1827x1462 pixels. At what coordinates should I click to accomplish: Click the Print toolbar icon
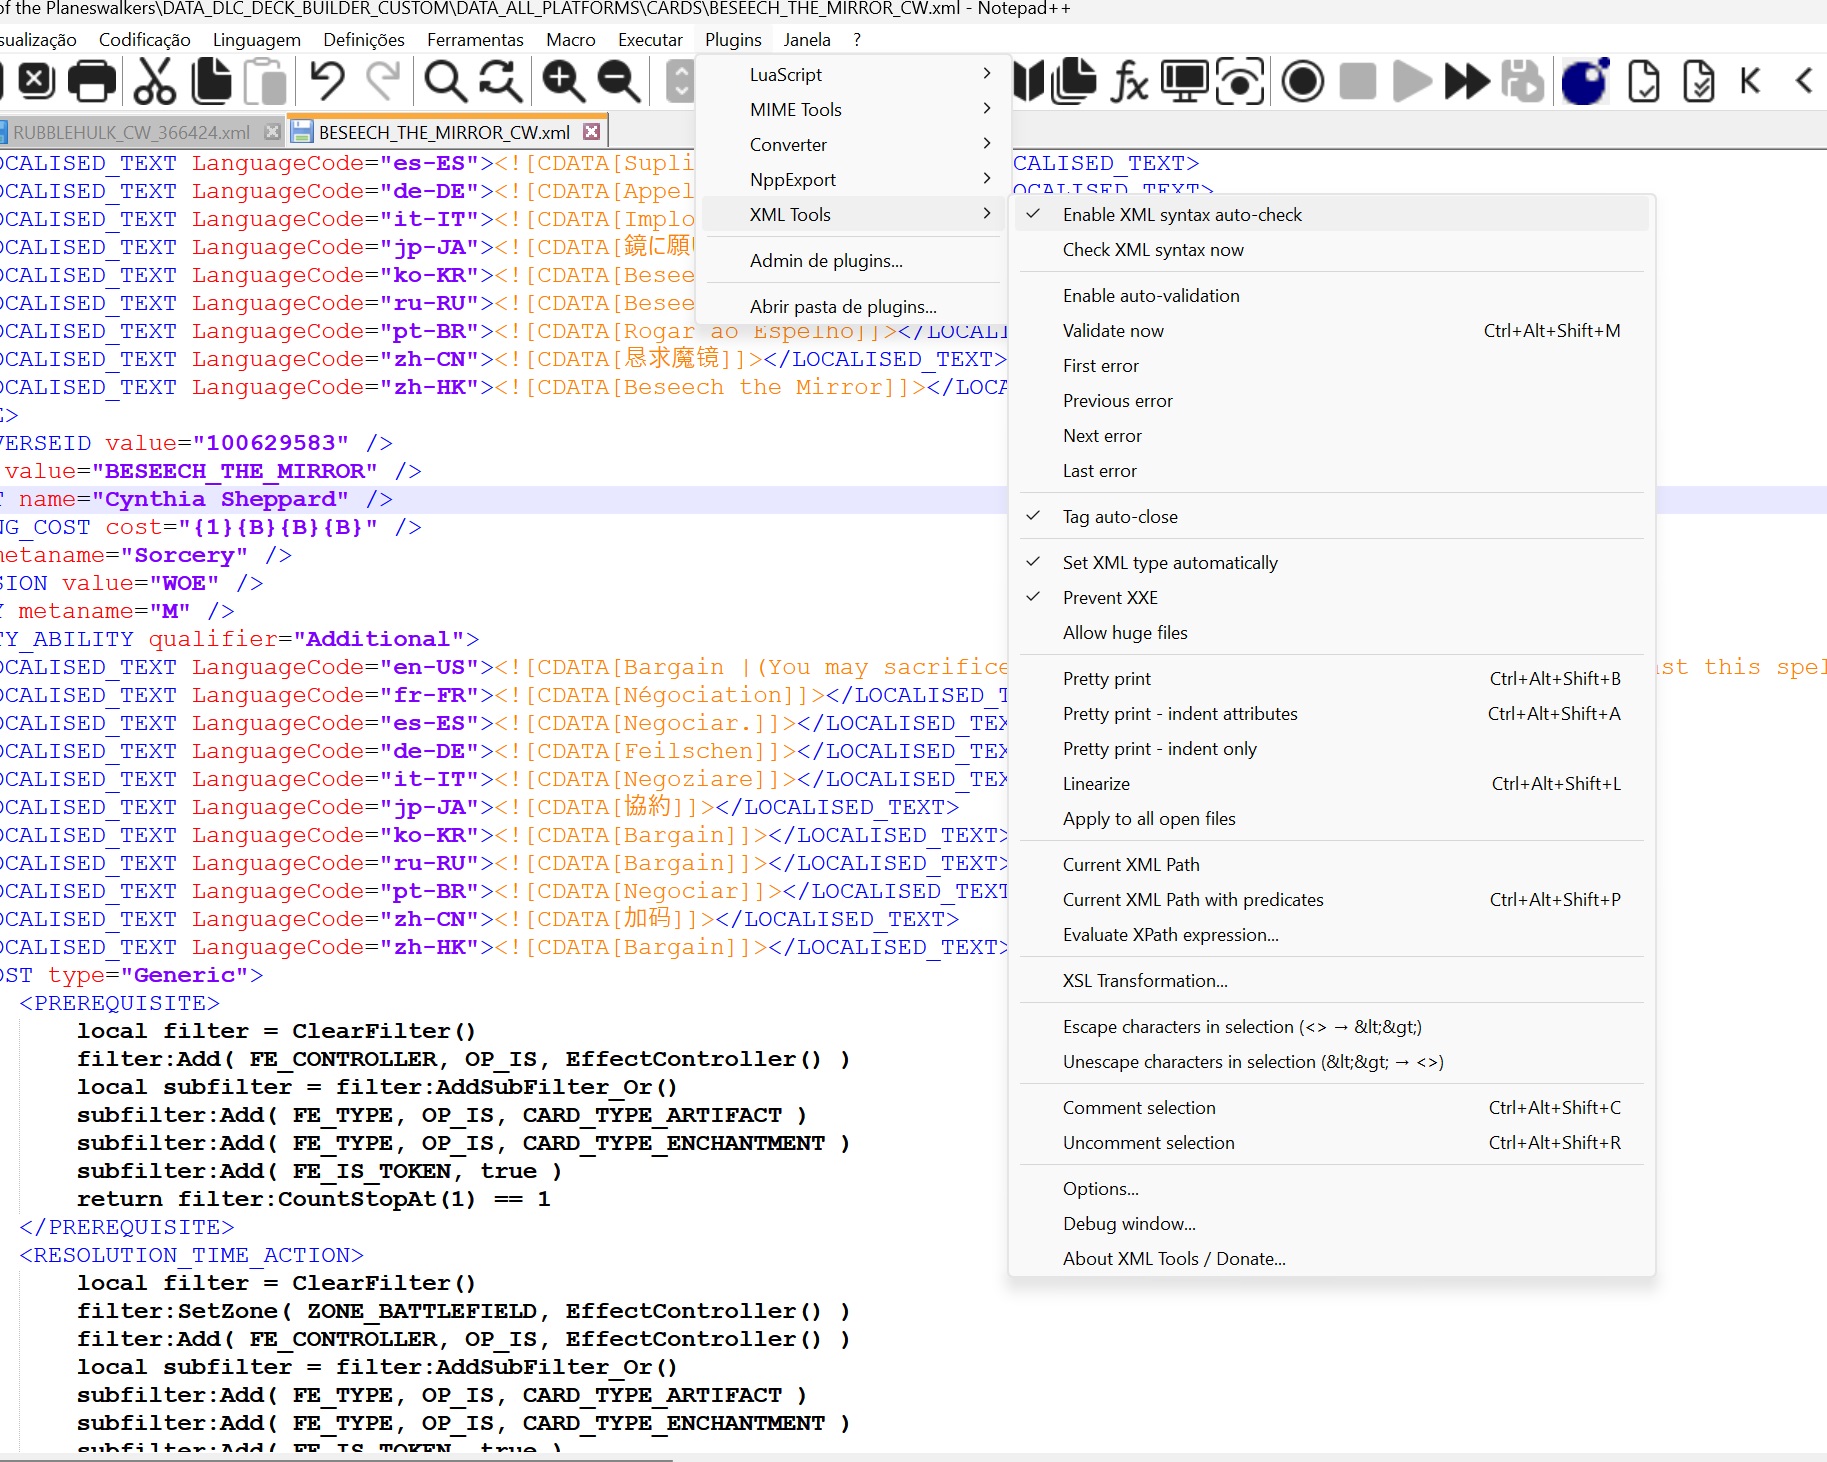(92, 82)
